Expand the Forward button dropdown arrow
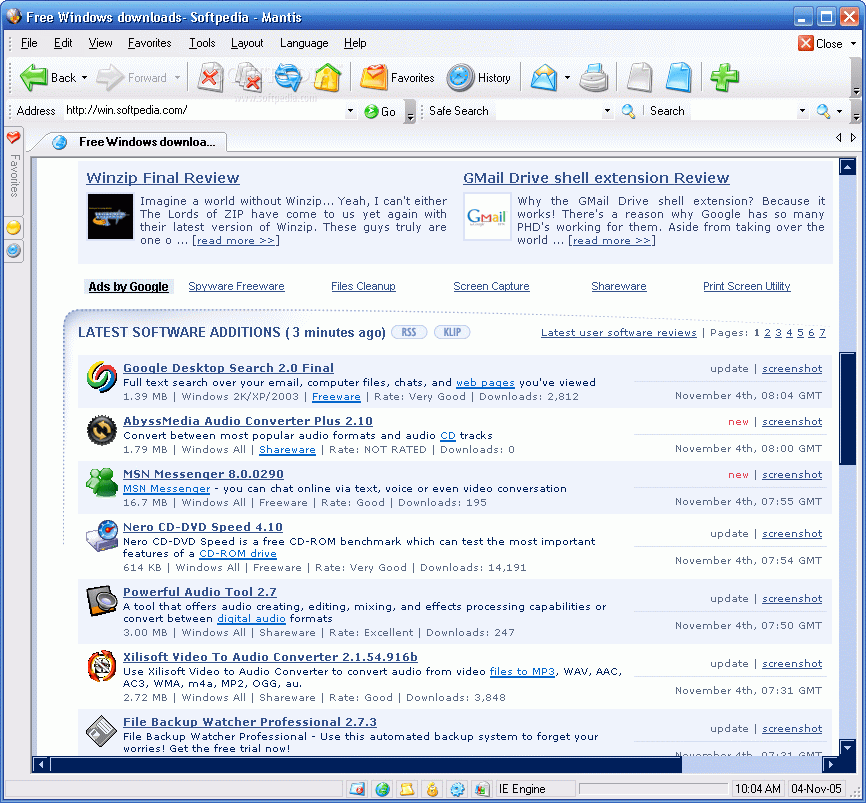Image resolution: width=866 pixels, height=803 pixels. point(177,78)
